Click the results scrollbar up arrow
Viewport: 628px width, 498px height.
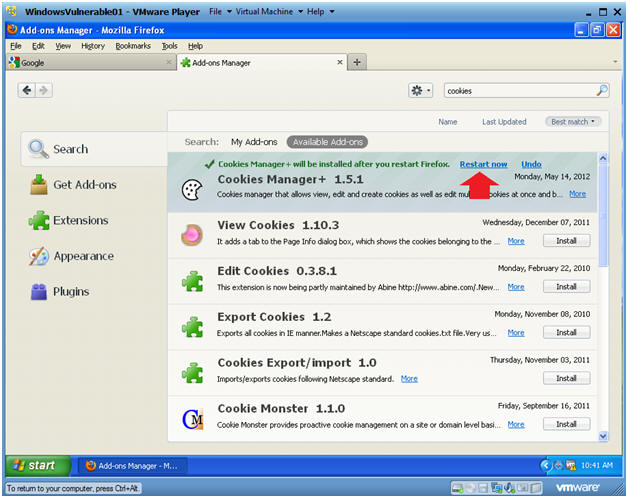[603, 158]
